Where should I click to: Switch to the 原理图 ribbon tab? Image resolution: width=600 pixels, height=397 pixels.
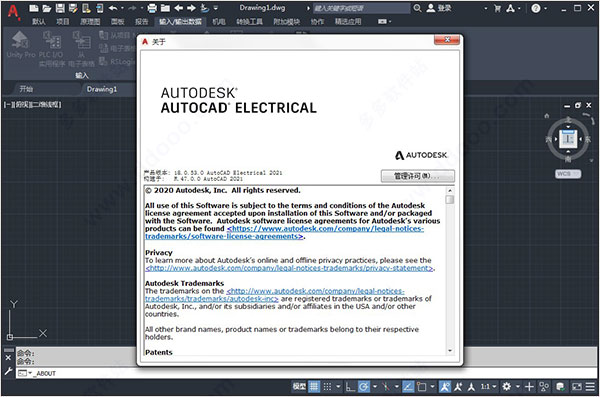[90, 22]
